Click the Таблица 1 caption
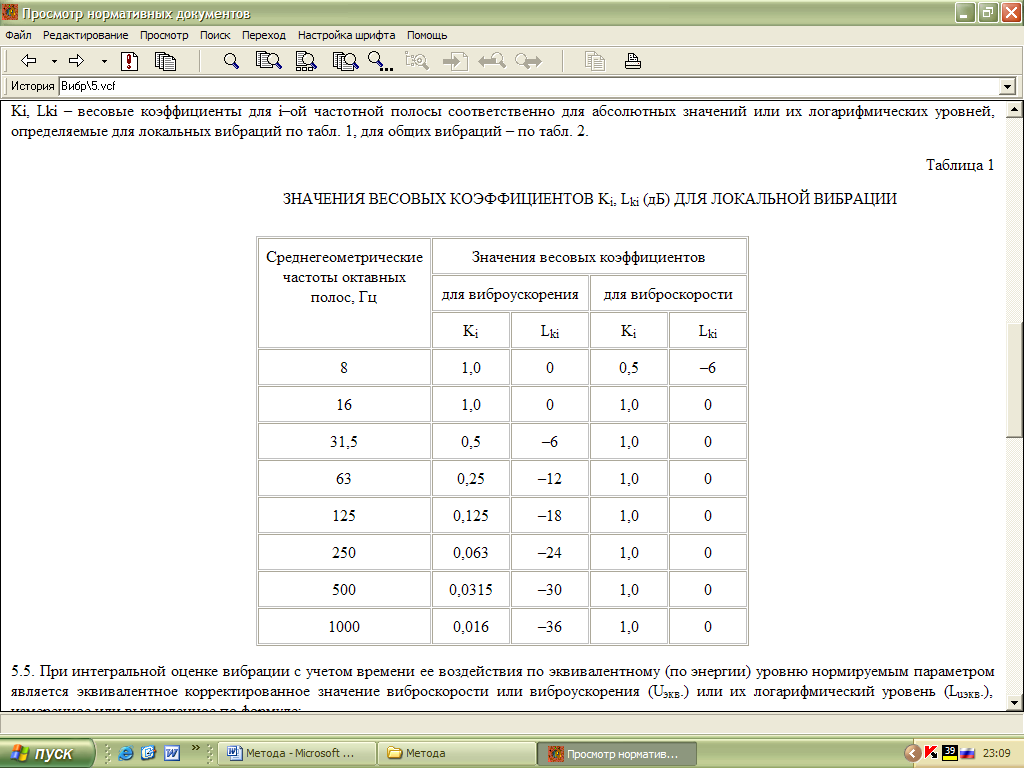This screenshot has height=768, width=1024. pos(959,165)
